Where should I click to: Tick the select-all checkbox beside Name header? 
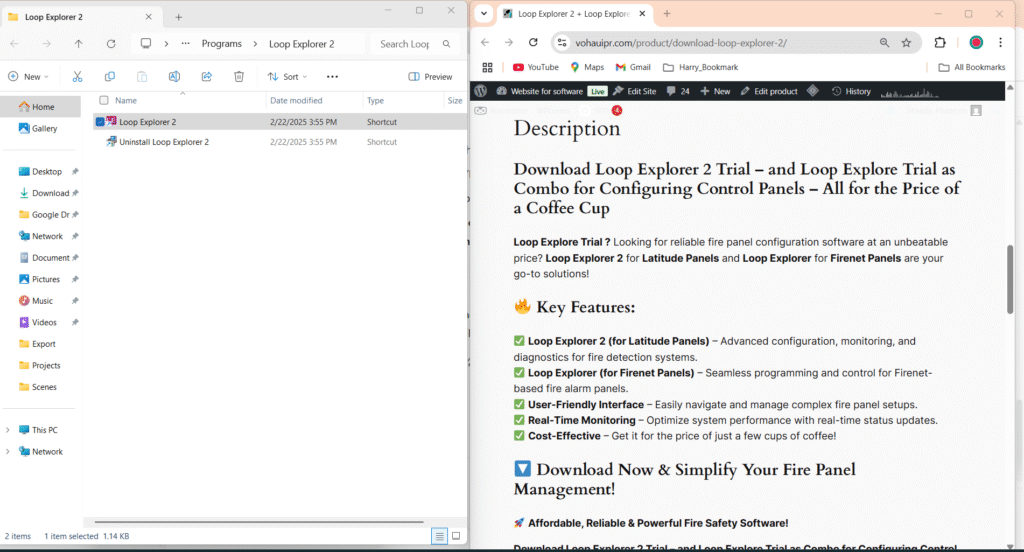point(102,100)
